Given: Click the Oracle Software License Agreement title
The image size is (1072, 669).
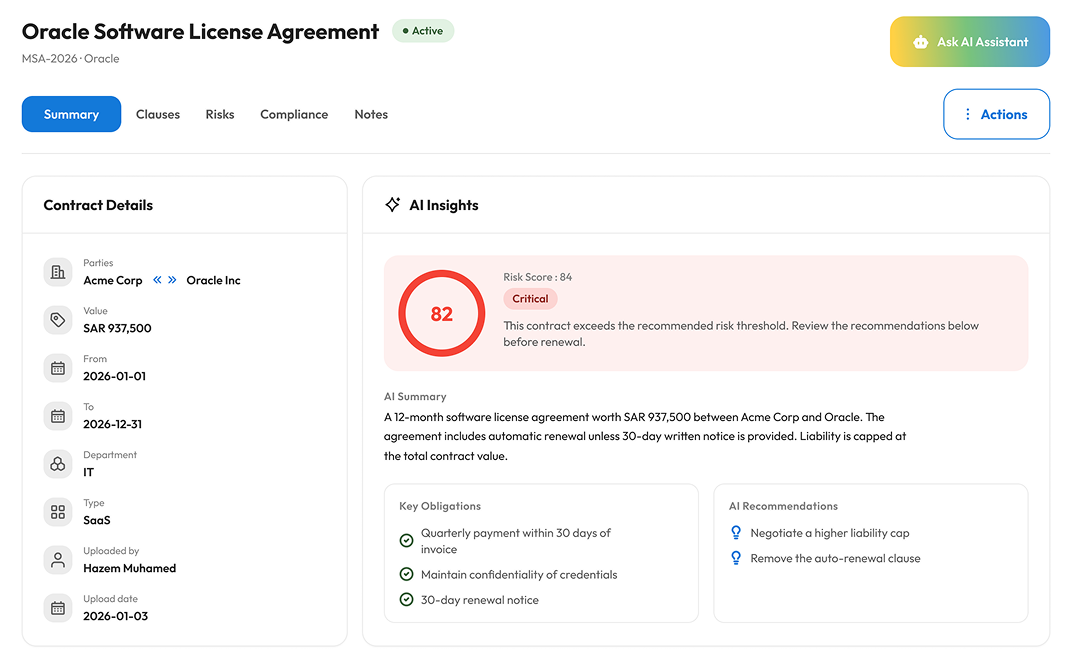Looking at the screenshot, I should [200, 31].
